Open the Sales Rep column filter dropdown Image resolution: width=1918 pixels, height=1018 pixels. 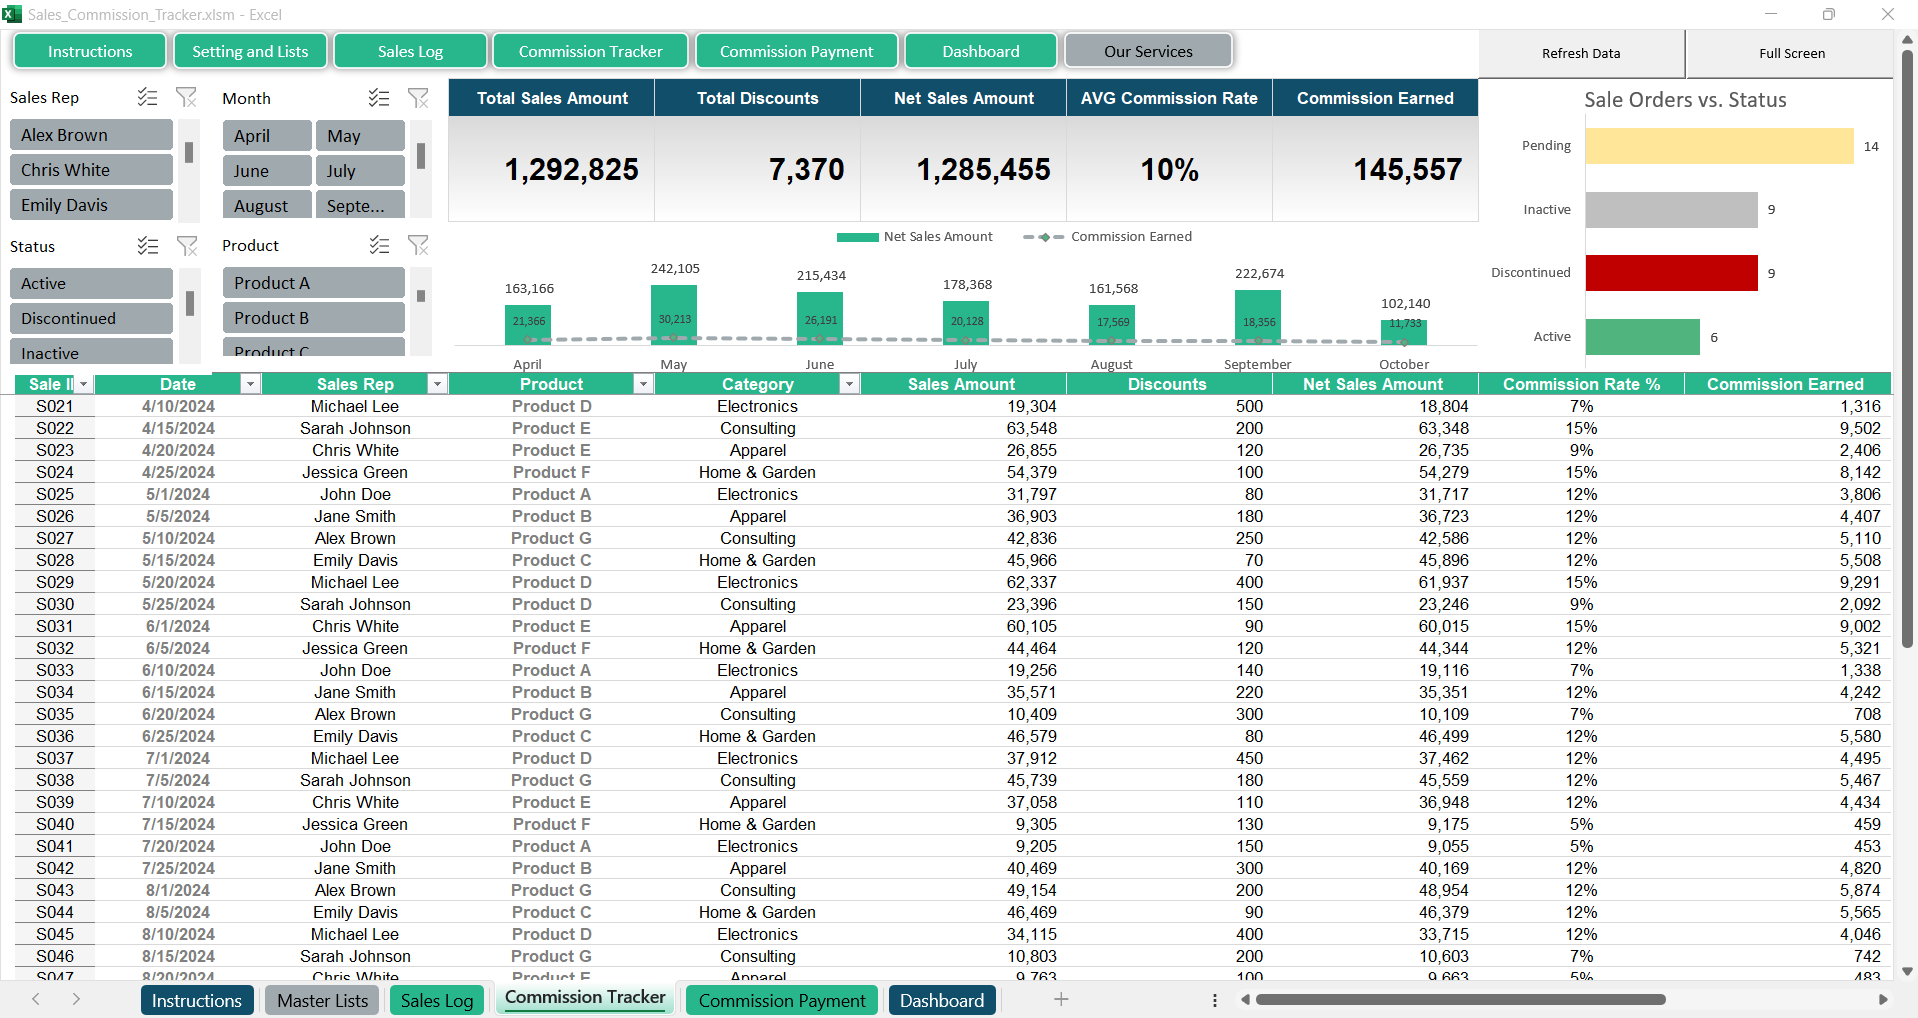tap(437, 384)
